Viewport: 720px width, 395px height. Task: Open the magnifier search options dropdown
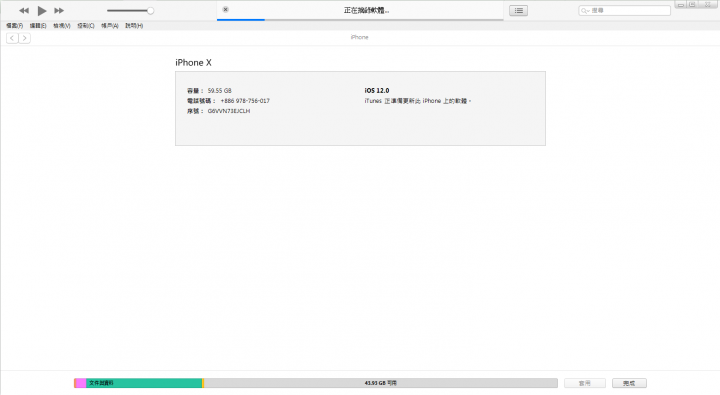pos(585,11)
